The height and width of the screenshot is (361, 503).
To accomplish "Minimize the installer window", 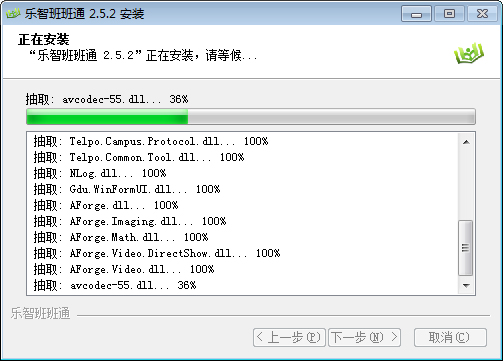I will tap(416, 14).
